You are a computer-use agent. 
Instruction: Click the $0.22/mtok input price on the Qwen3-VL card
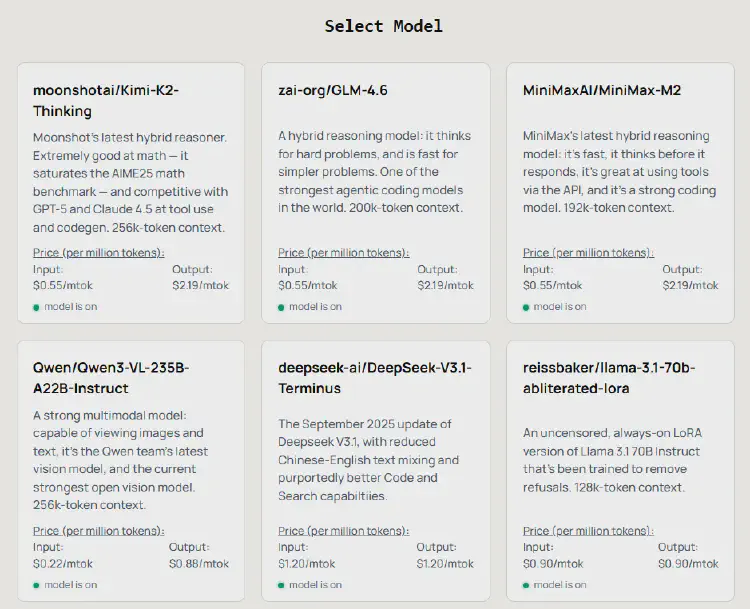(x=61, y=564)
